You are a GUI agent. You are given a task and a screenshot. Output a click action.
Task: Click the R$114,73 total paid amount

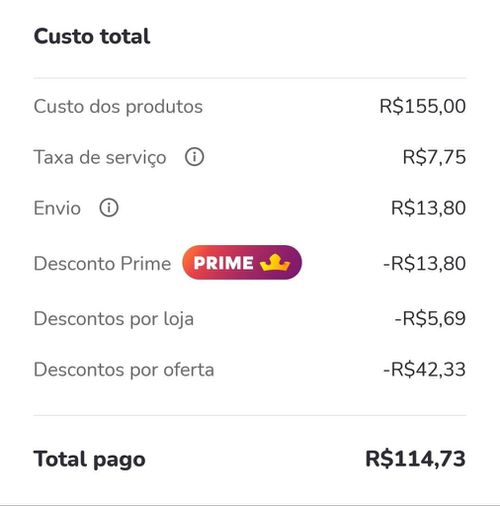tap(415, 459)
